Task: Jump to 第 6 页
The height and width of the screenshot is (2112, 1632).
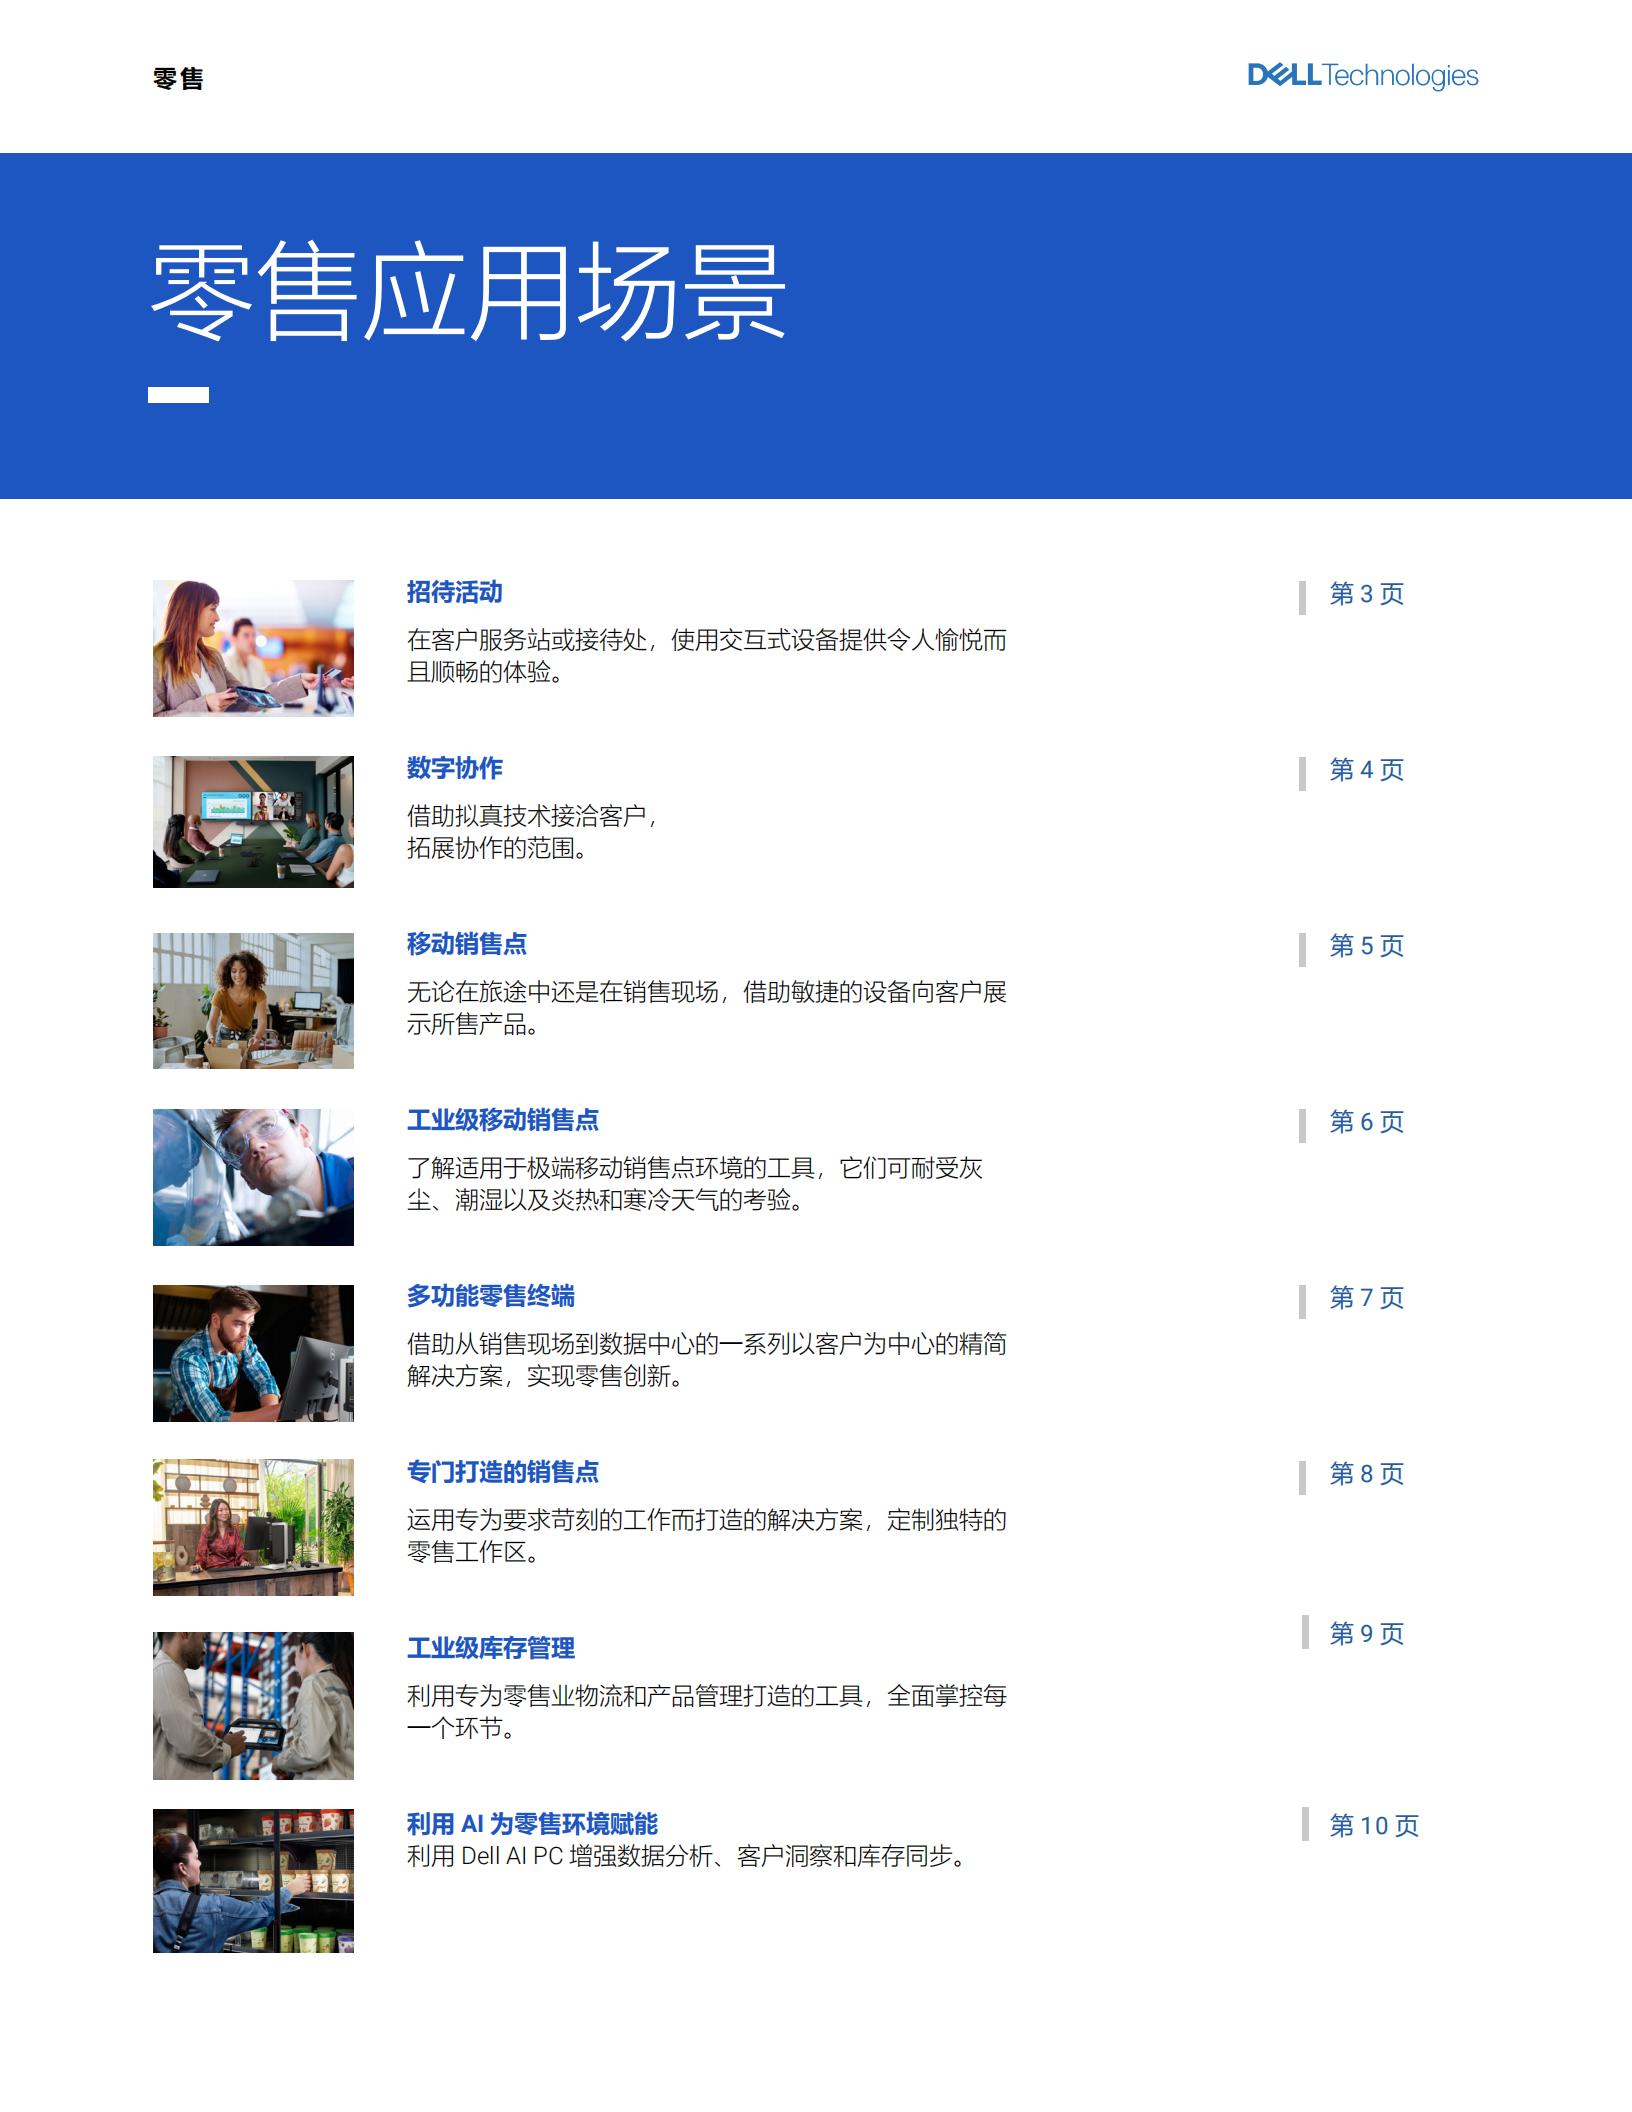Action: pyautogui.click(x=1366, y=1122)
